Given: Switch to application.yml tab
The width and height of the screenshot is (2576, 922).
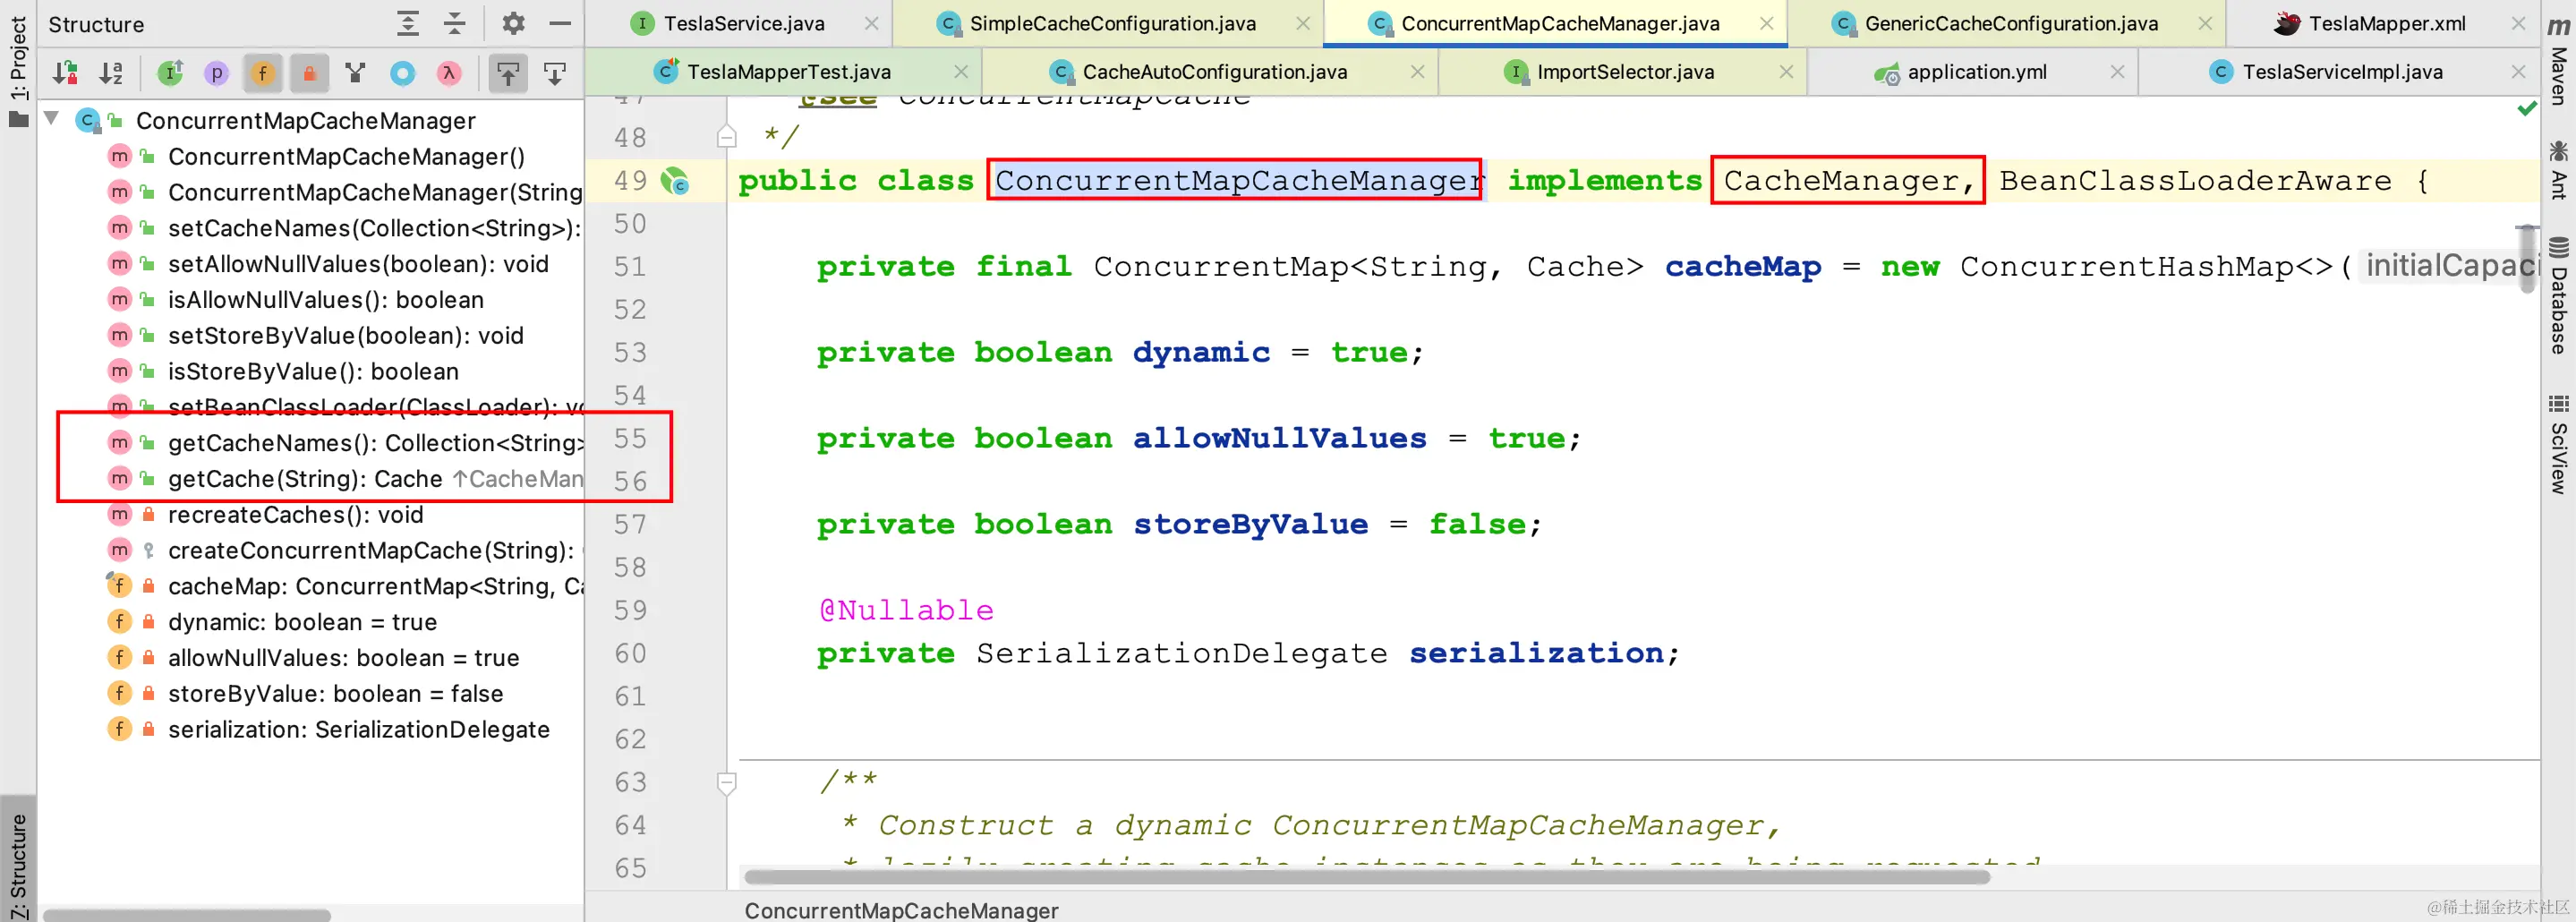Looking at the screenshot, I should [1976, 72].
